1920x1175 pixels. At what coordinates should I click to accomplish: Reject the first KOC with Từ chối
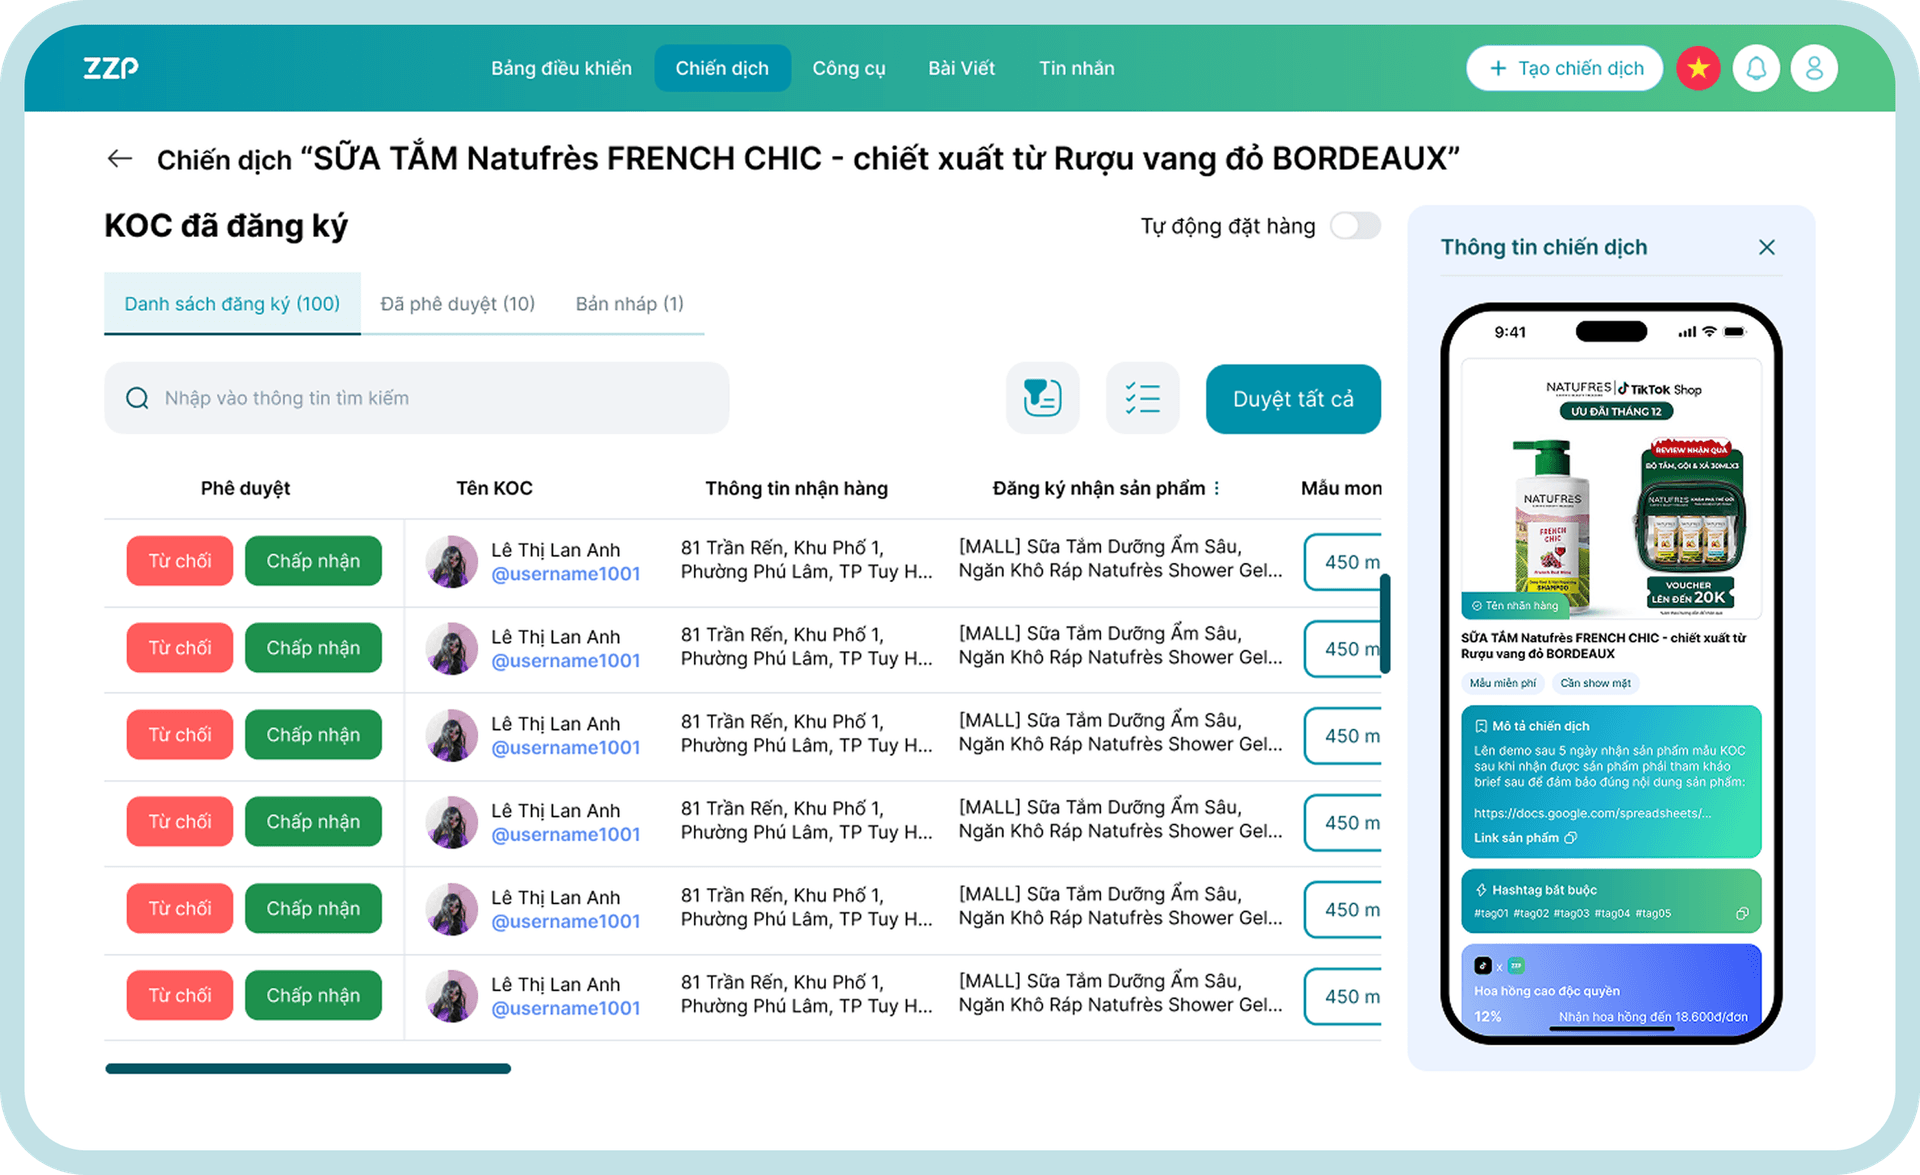point(180,561)
